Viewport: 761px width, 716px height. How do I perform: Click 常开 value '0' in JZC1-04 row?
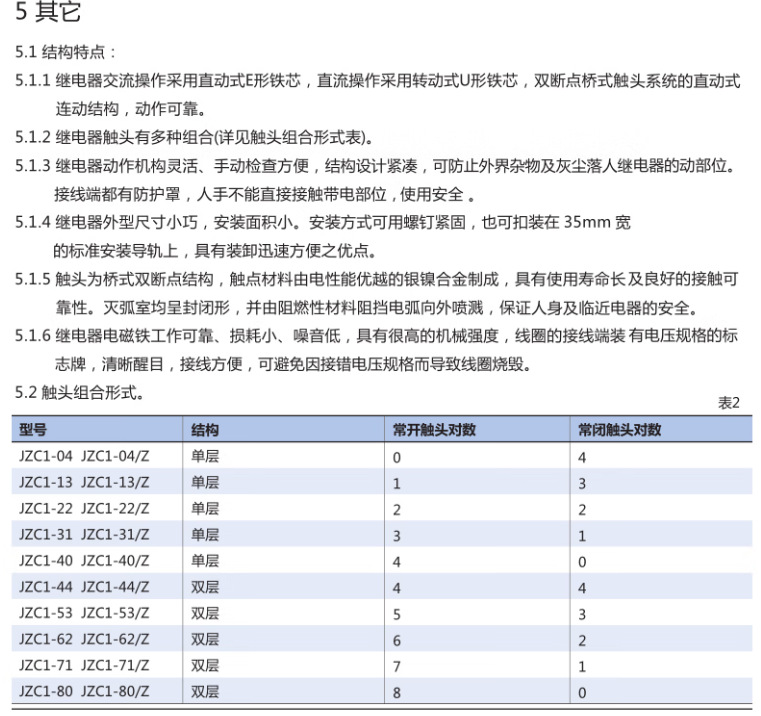pyautogui.click(x=397, y=458)
